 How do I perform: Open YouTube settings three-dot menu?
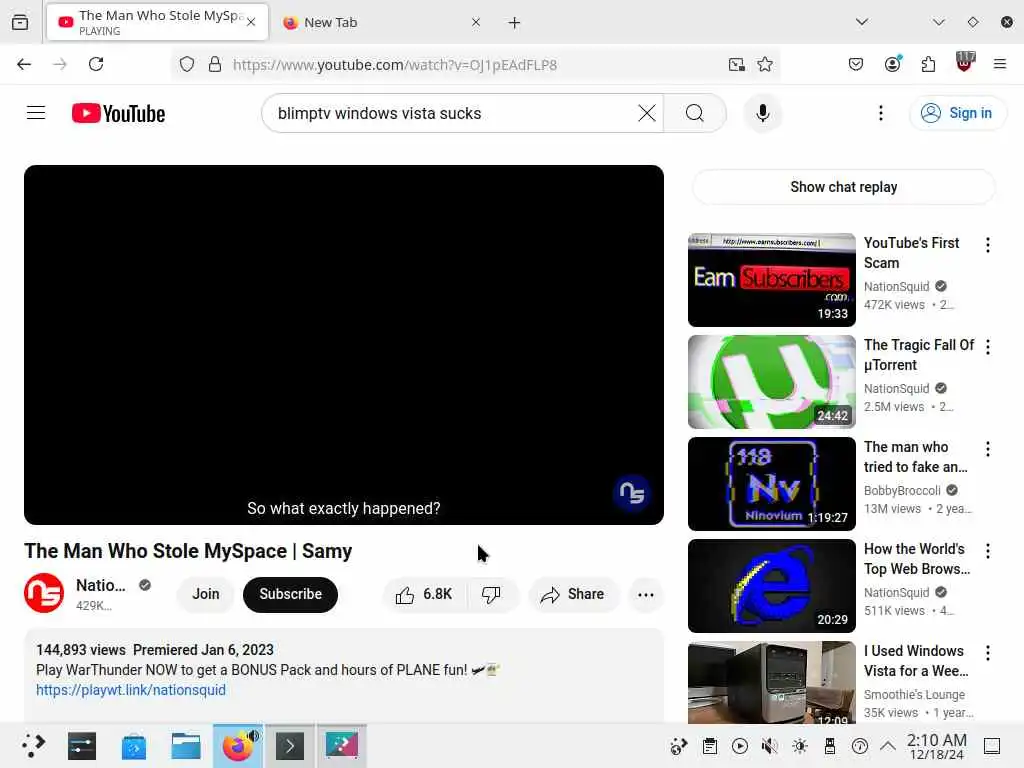coord(880,113)
